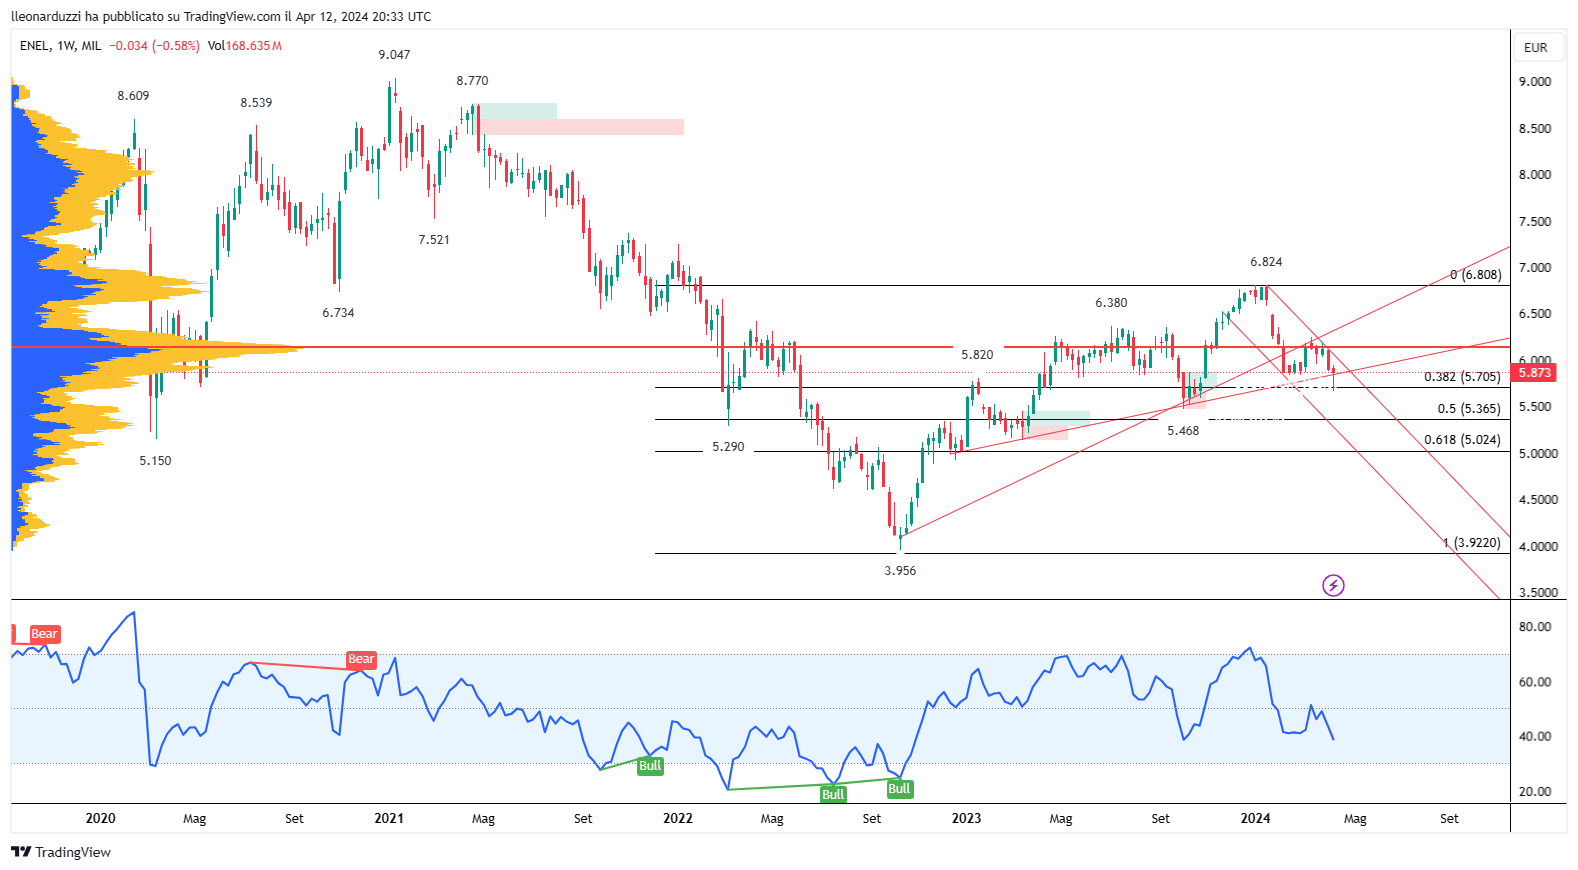1578x870 pixels.
Task: Click the ENEL symbol name
Action: (x=35, y=46)
